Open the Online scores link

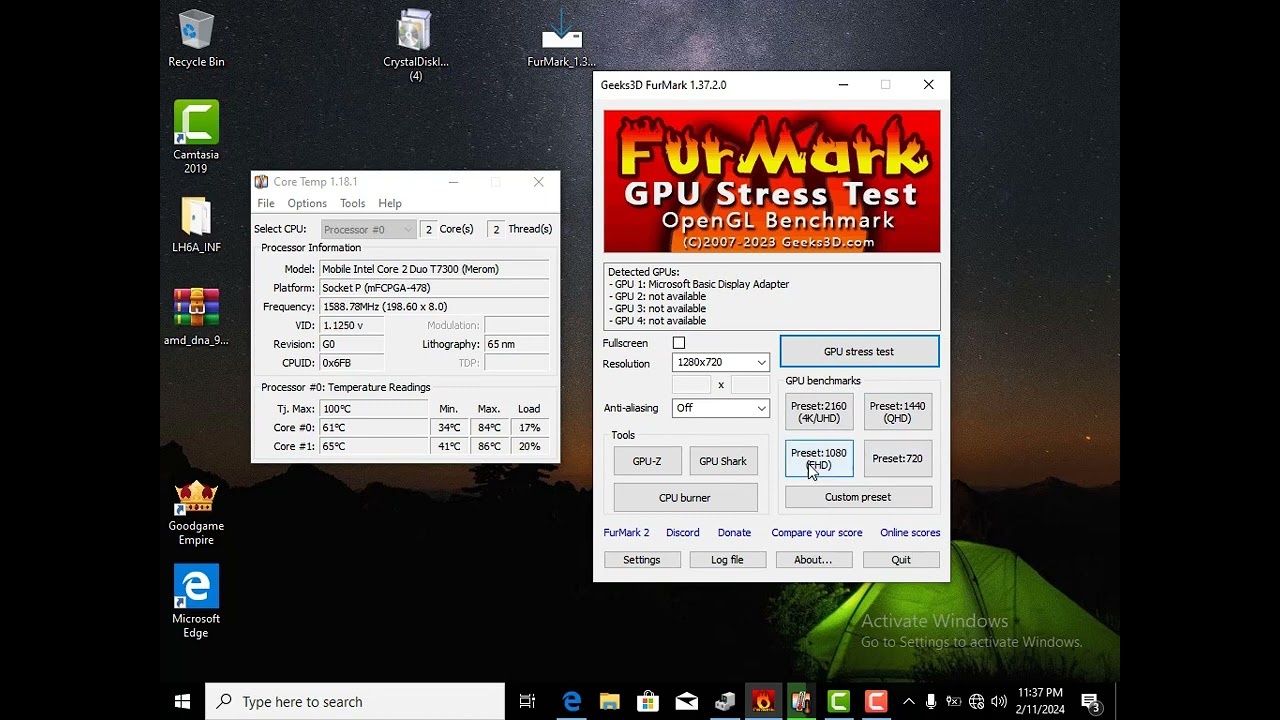tap(910, 533)
